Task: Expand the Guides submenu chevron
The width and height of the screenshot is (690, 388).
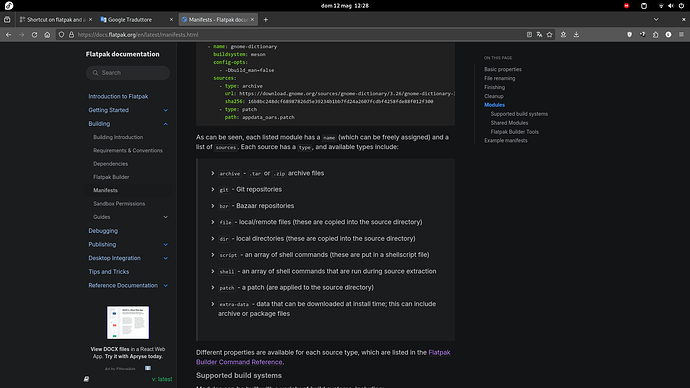Action: [165, 217]
